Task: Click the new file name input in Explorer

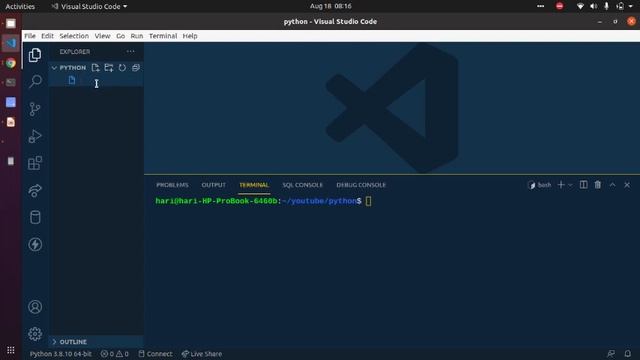Action: [x=110, y=80]
